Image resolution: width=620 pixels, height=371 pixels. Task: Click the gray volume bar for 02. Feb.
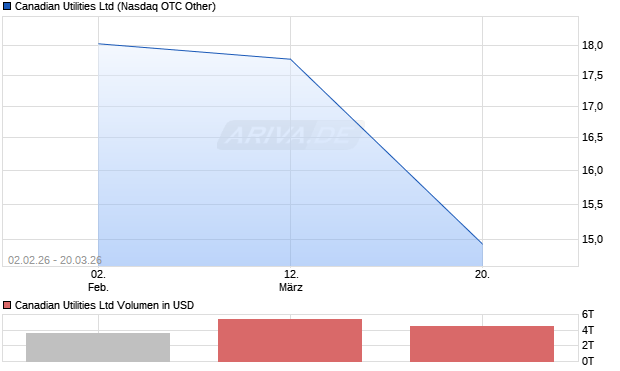click(x=98, y=347)
